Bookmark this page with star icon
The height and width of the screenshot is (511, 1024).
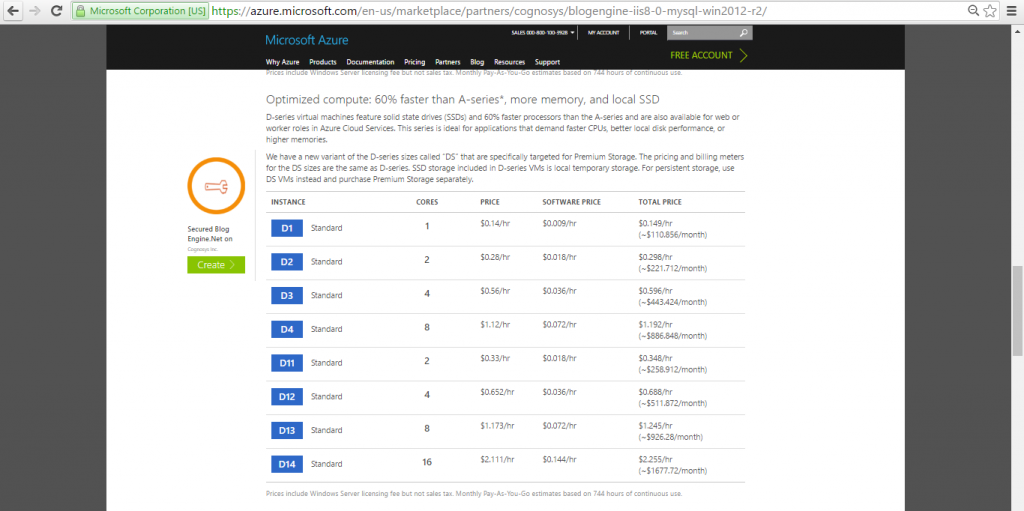click(989, 11)
